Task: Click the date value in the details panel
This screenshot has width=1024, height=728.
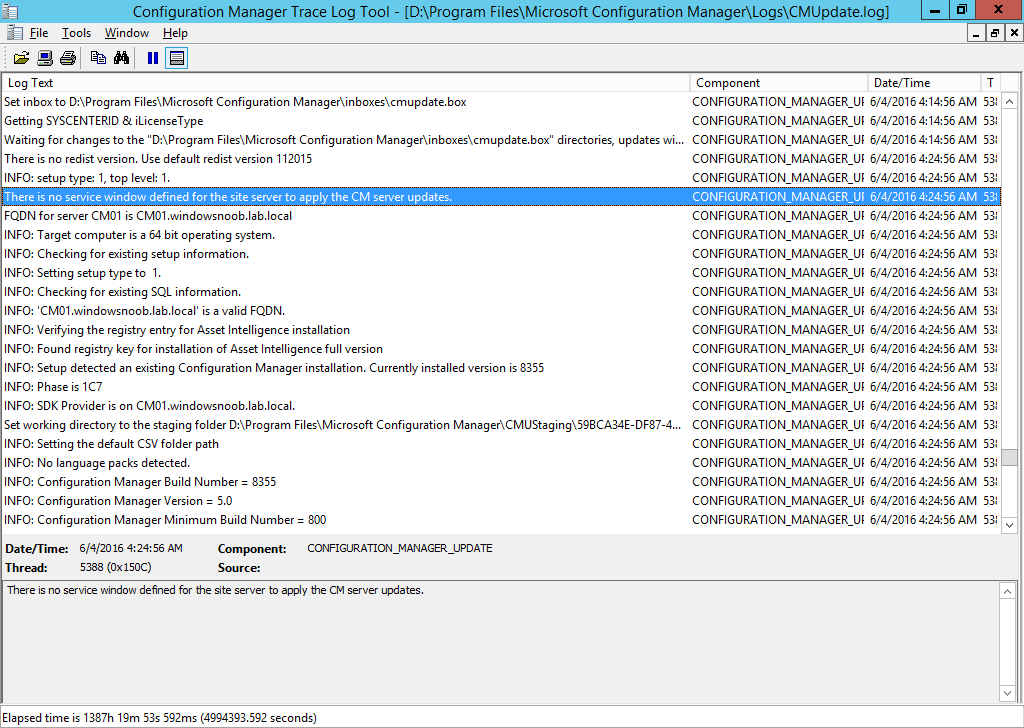Action: click(131, 548)
